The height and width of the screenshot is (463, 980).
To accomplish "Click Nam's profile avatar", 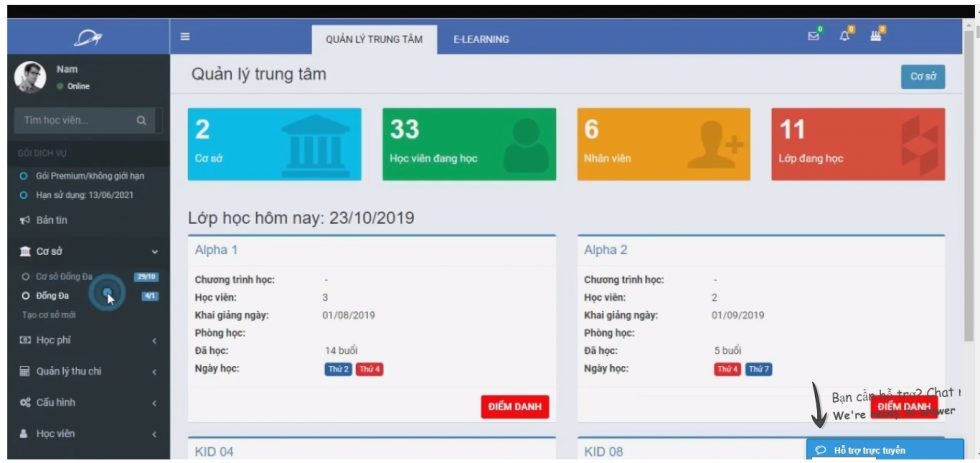I will coord(30,77).
